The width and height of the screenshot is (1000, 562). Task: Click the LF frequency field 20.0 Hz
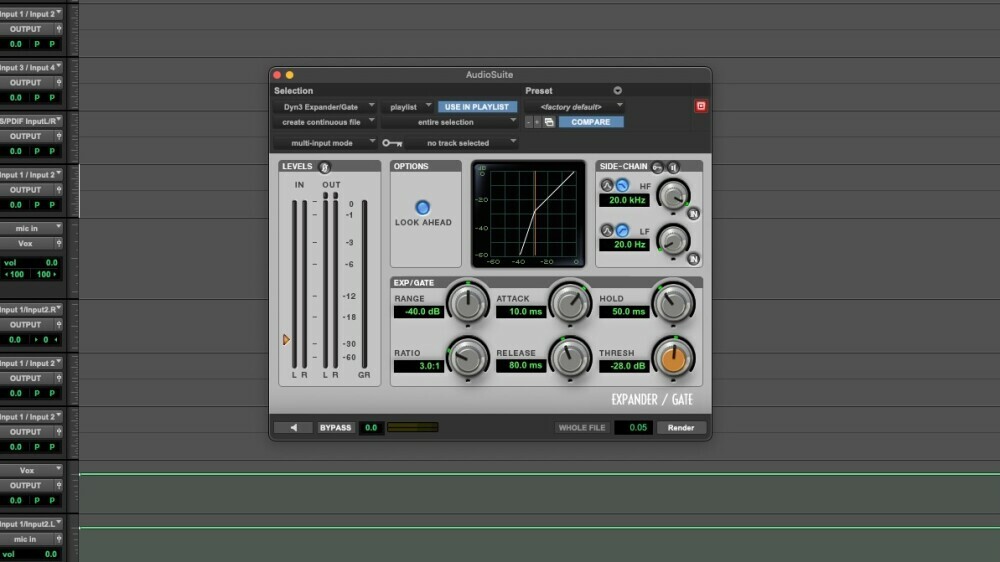point(624,244)
